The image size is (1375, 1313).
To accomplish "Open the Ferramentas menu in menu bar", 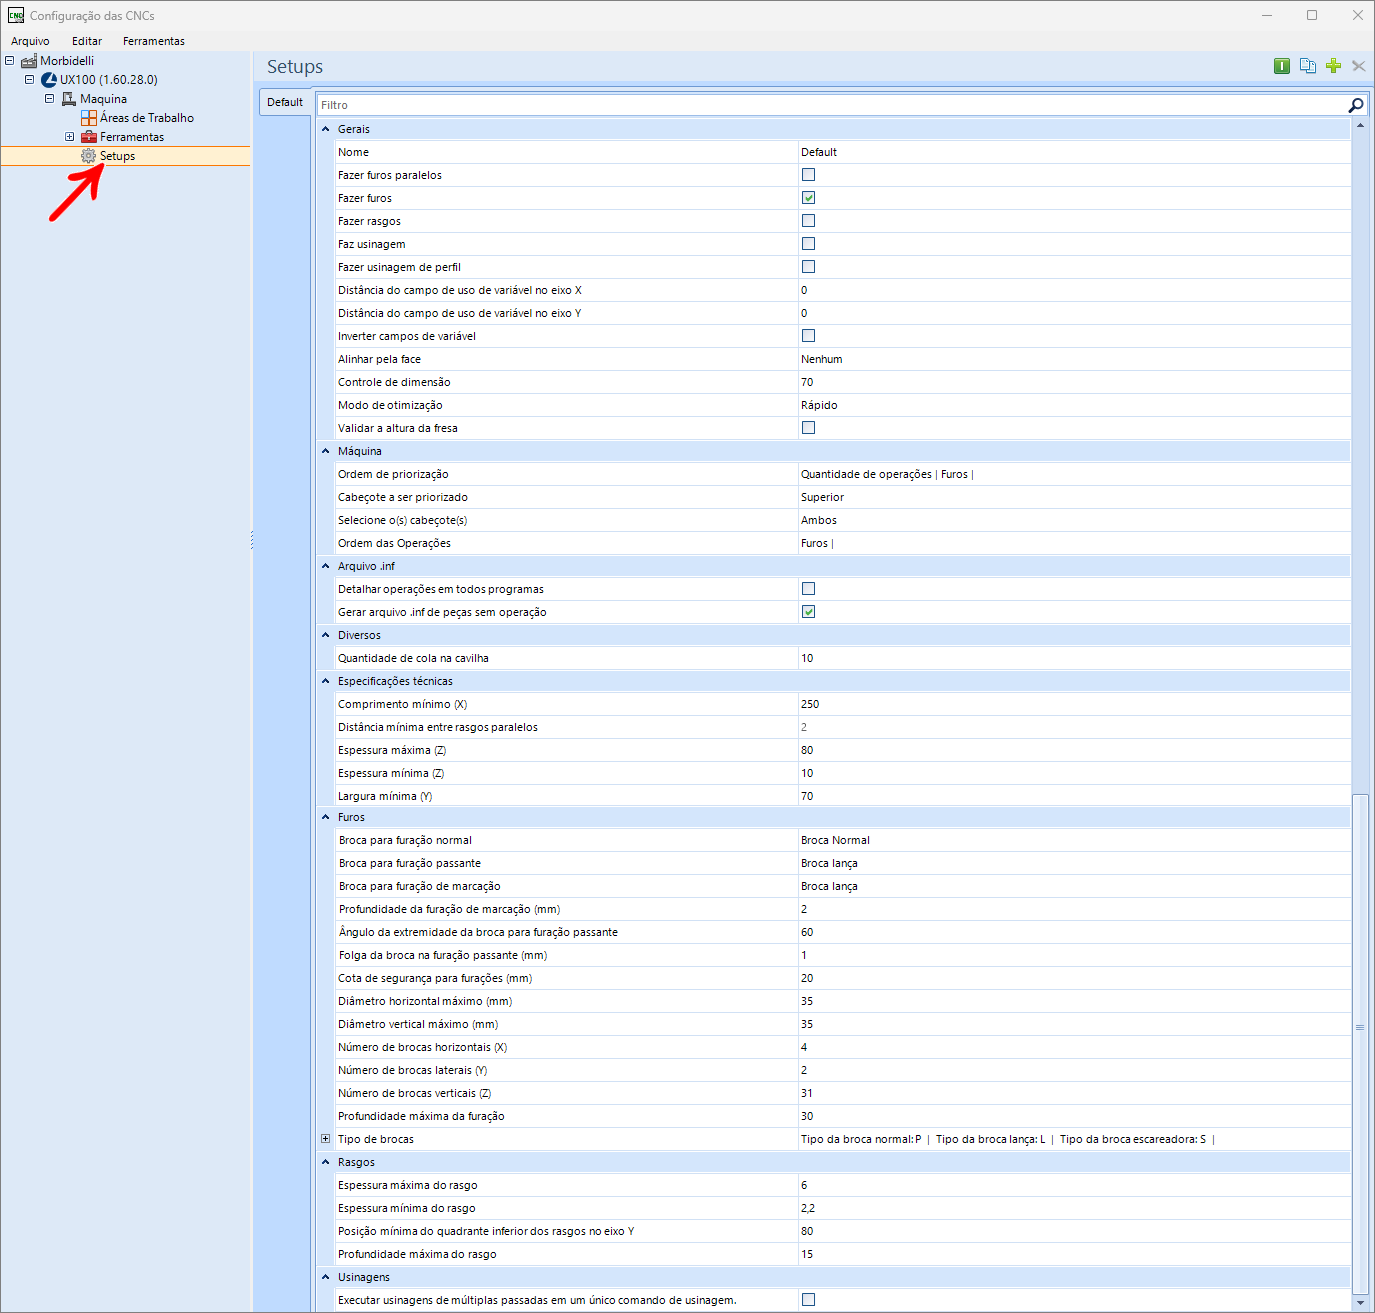I will [154, 41].
